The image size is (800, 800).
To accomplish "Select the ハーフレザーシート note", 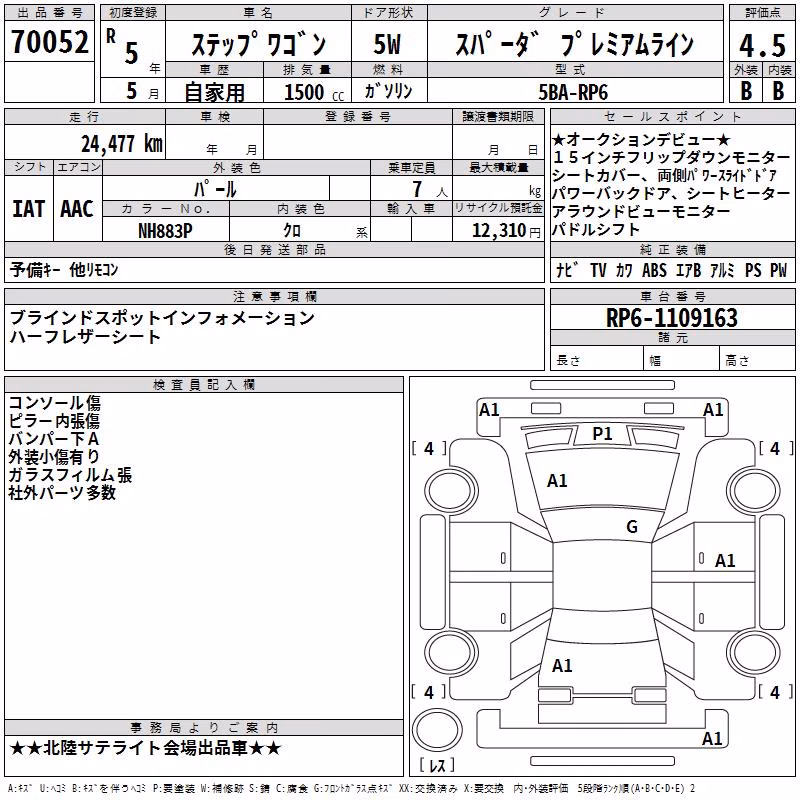I will click(x=85, y=337).
